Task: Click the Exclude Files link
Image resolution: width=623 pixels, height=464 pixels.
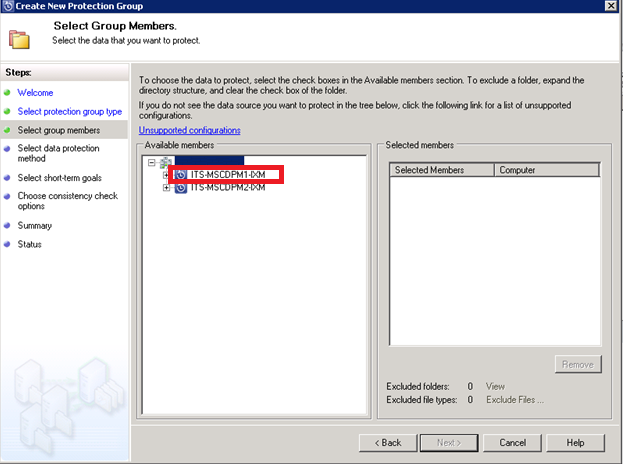Action: click(515, 400)
